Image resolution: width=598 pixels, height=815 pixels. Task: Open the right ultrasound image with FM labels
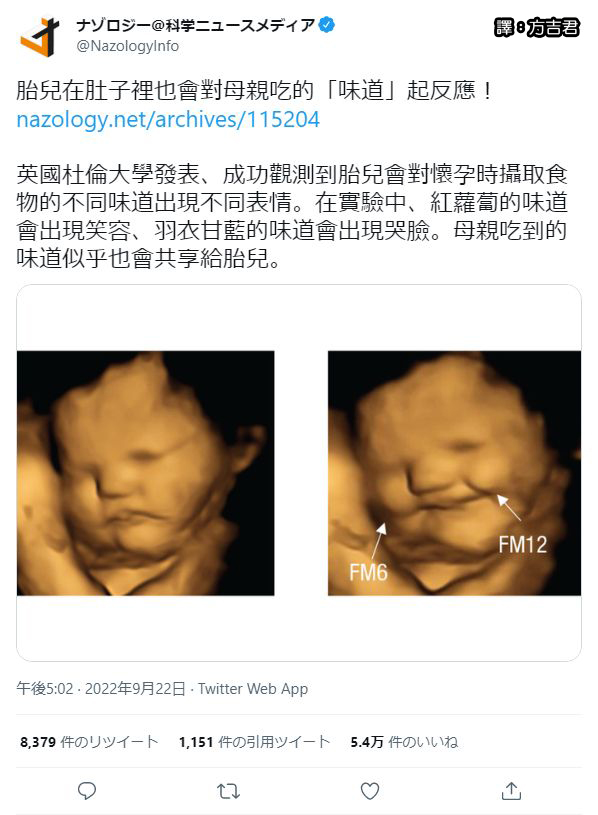click(454, 473)
